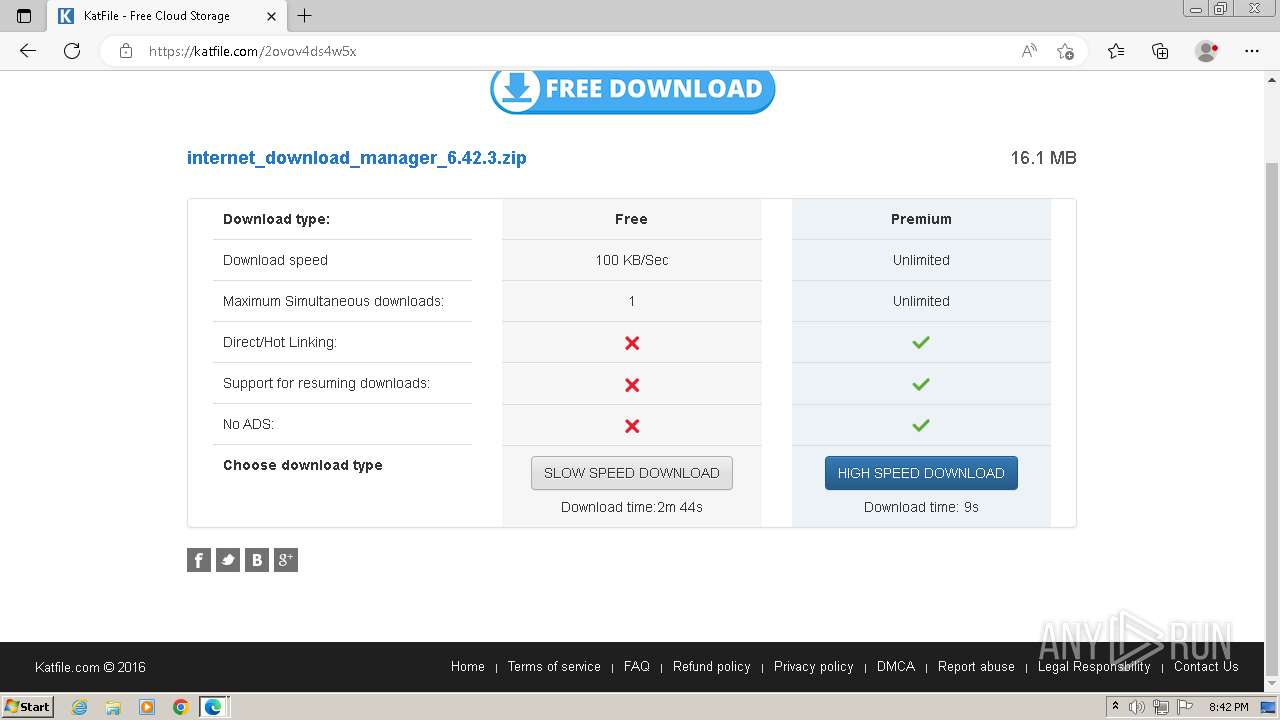Launch Internet Explorer from taskbar
The image size is (1280, 720).
79,707
